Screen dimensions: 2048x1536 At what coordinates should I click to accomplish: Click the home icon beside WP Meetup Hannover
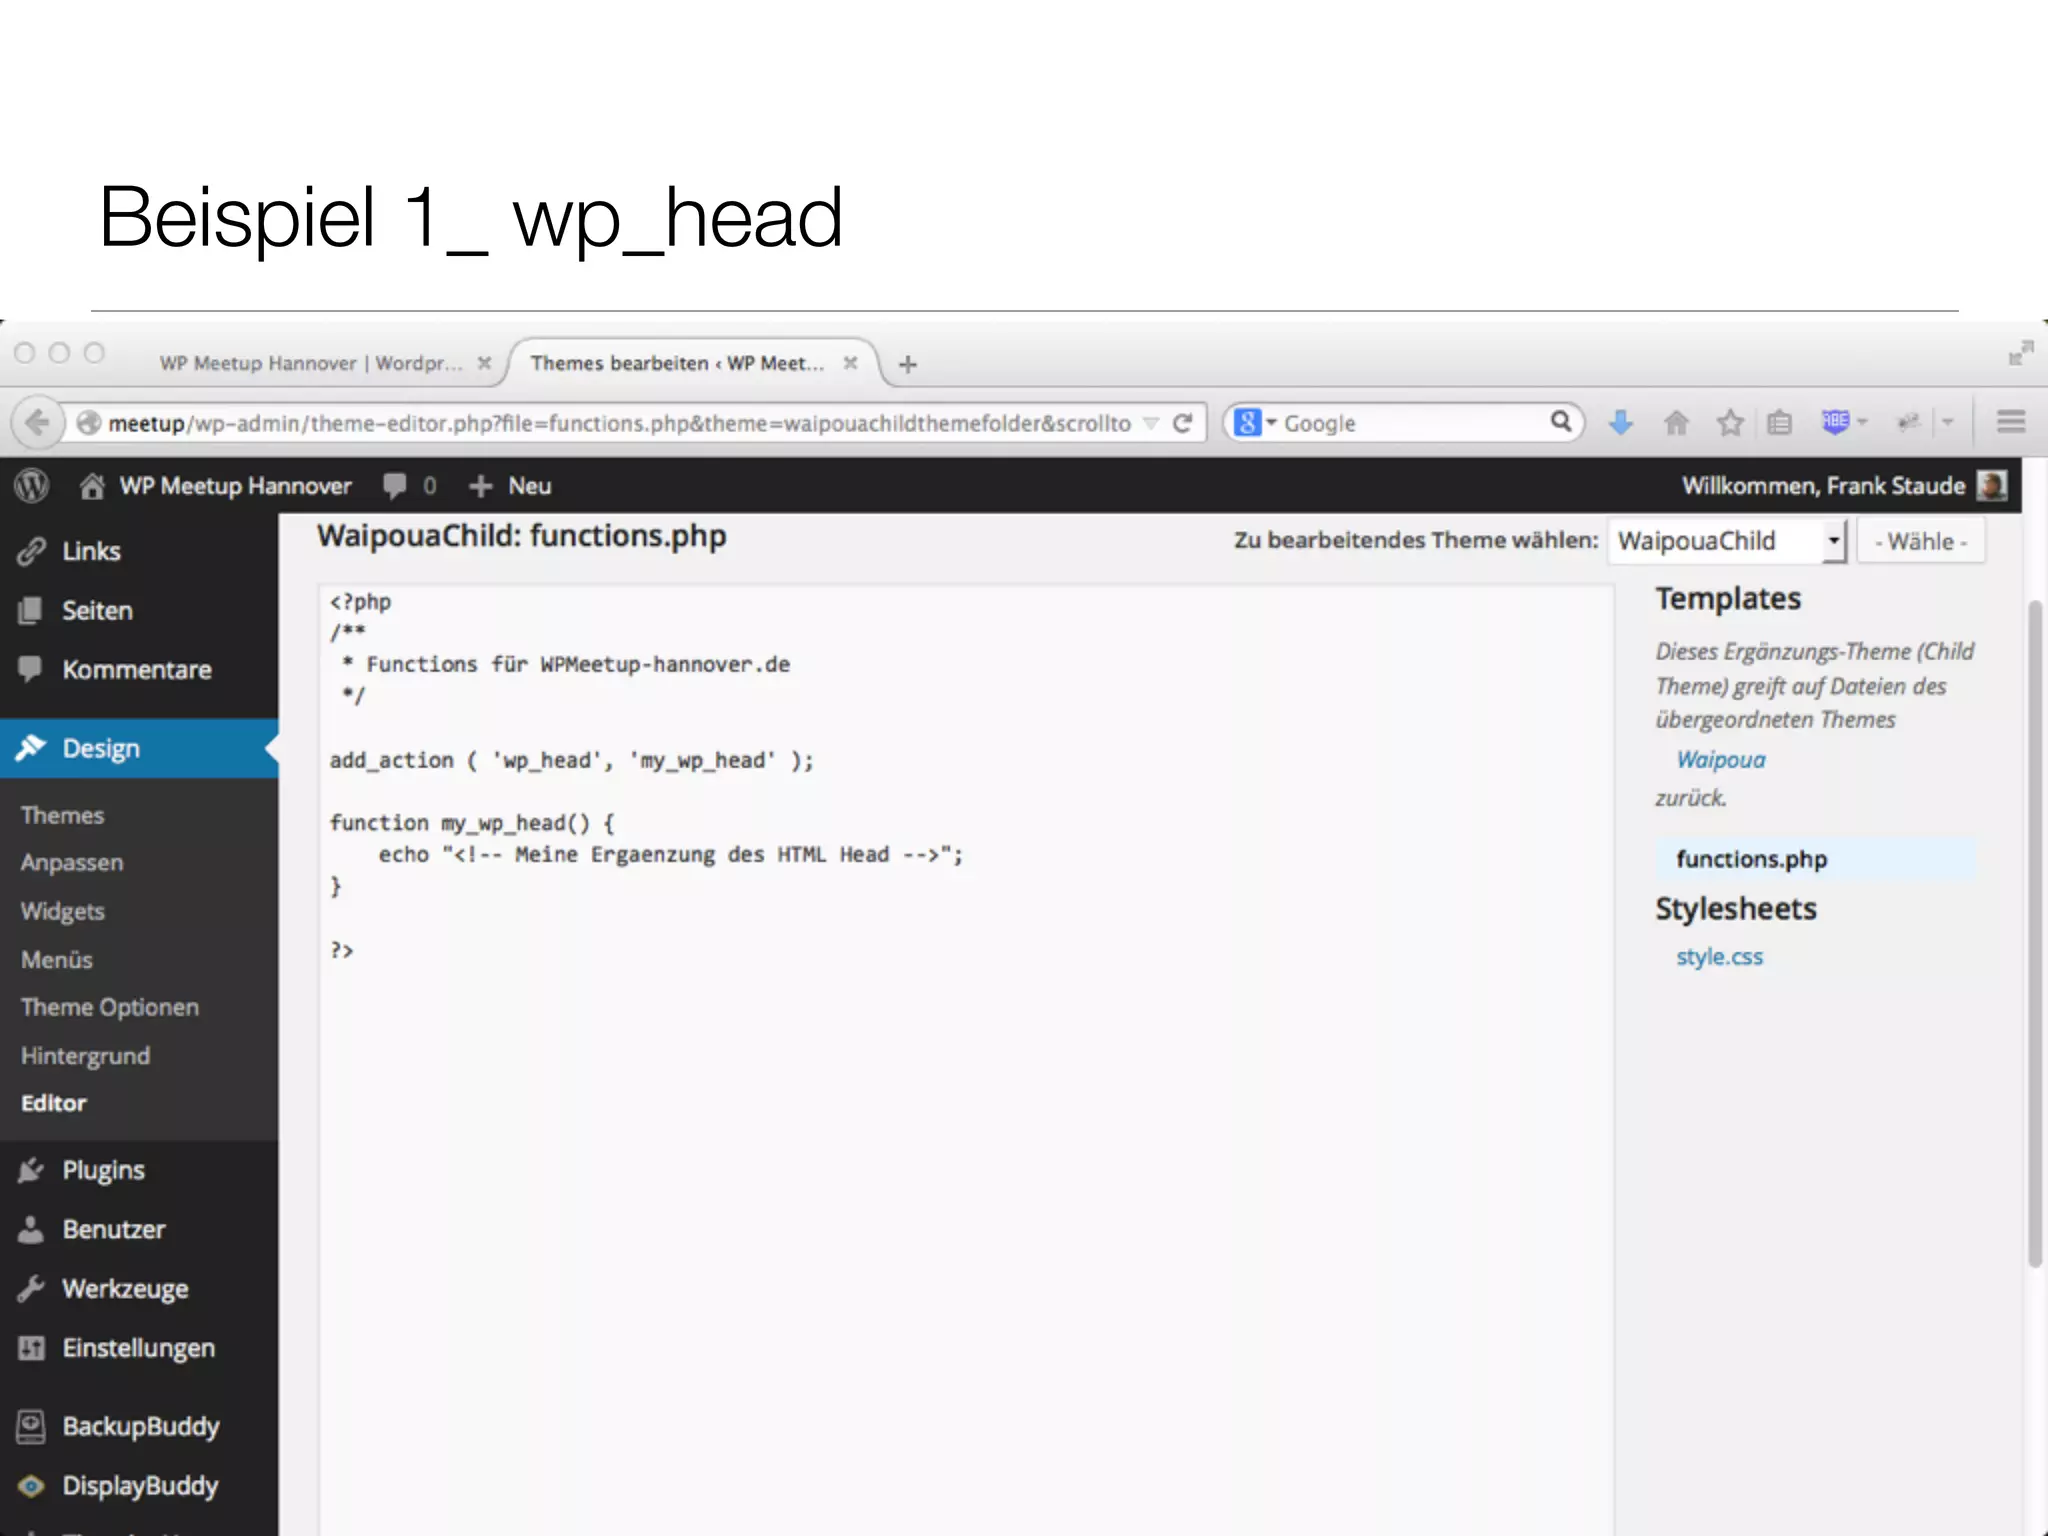(x=92, y=486)
